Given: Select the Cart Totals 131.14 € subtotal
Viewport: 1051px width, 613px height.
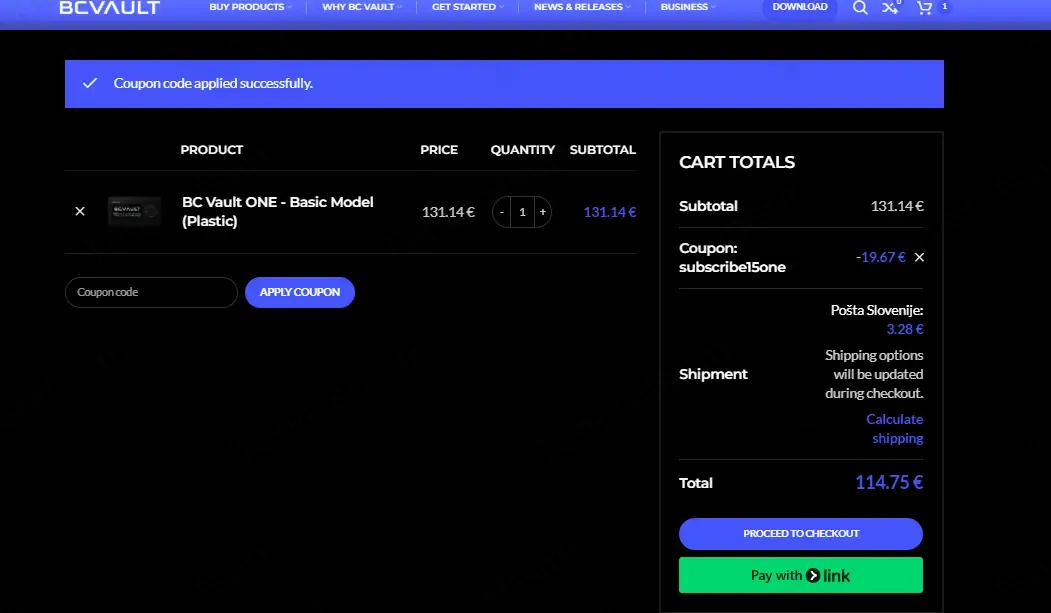Looking at the screenshot, I should point(897,206).
